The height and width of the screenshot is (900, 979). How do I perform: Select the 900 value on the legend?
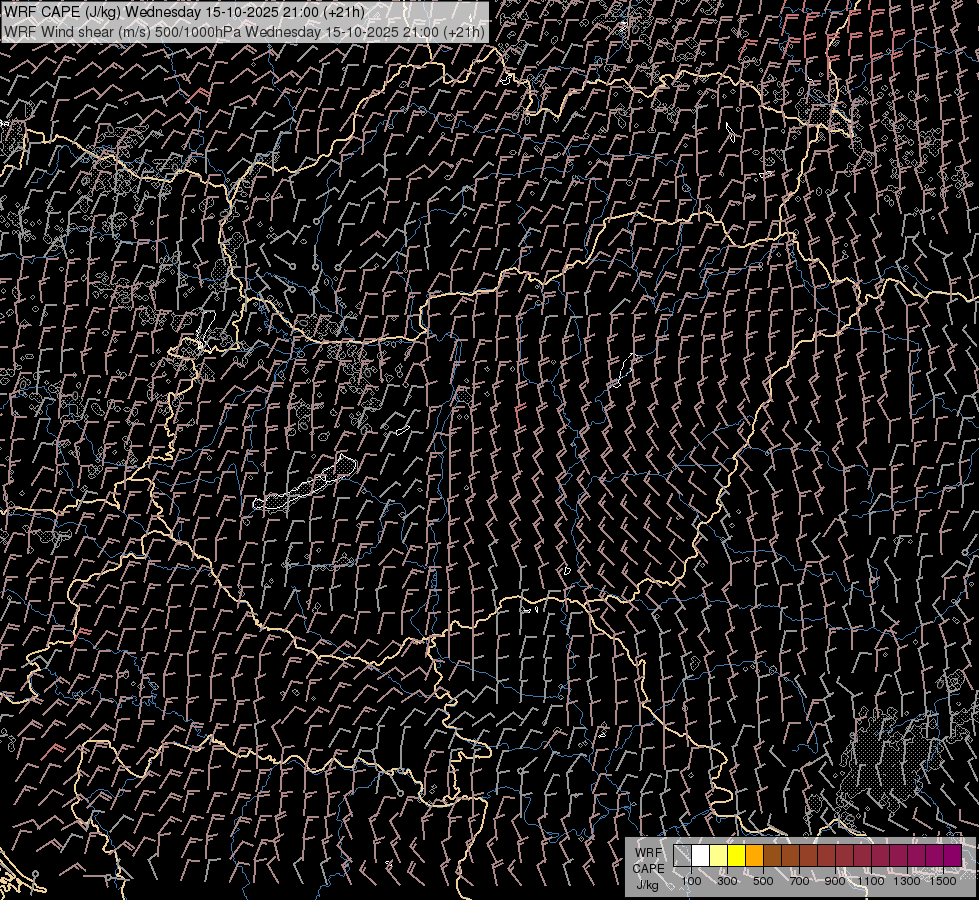(835, 881)
